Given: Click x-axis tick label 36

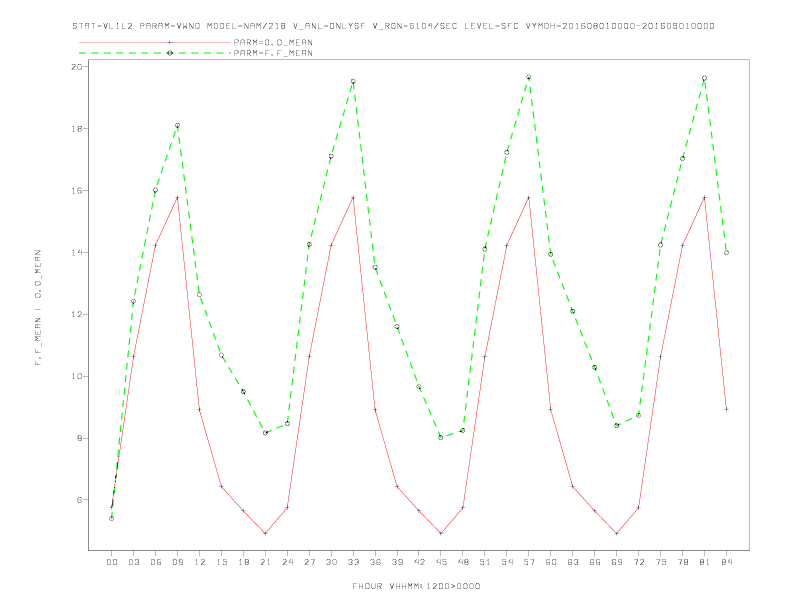Looking at the screenshot, I should click(x=375, y=562).
